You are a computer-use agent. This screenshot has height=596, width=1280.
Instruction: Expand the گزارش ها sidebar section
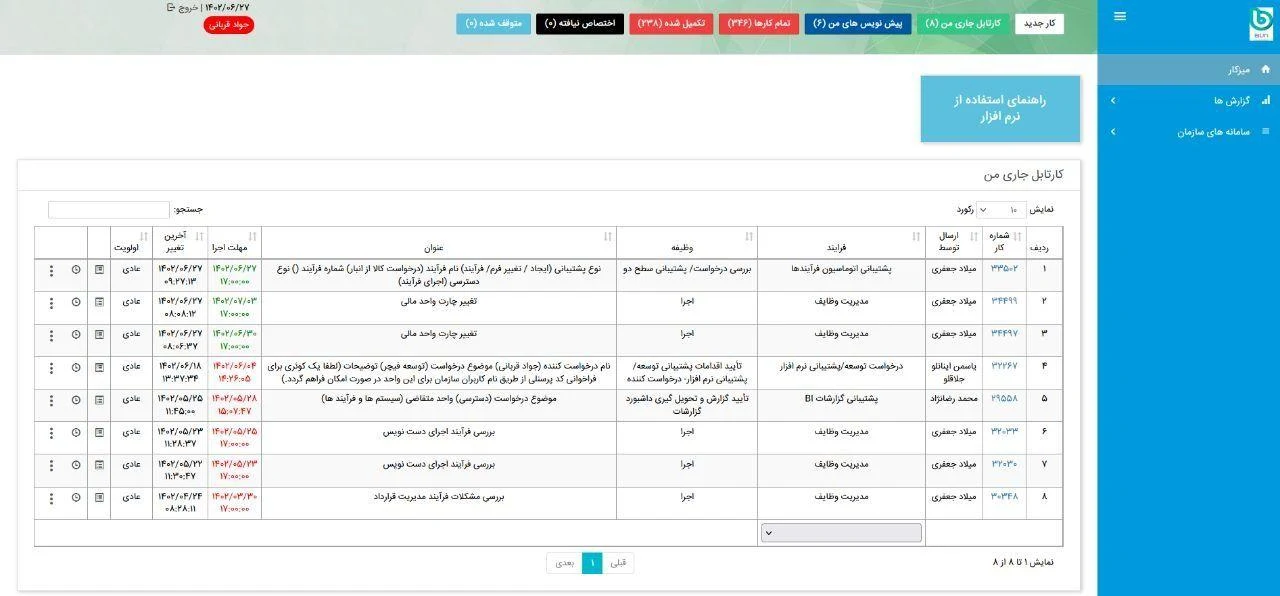pyautogui.click(x=1188, y=101)
